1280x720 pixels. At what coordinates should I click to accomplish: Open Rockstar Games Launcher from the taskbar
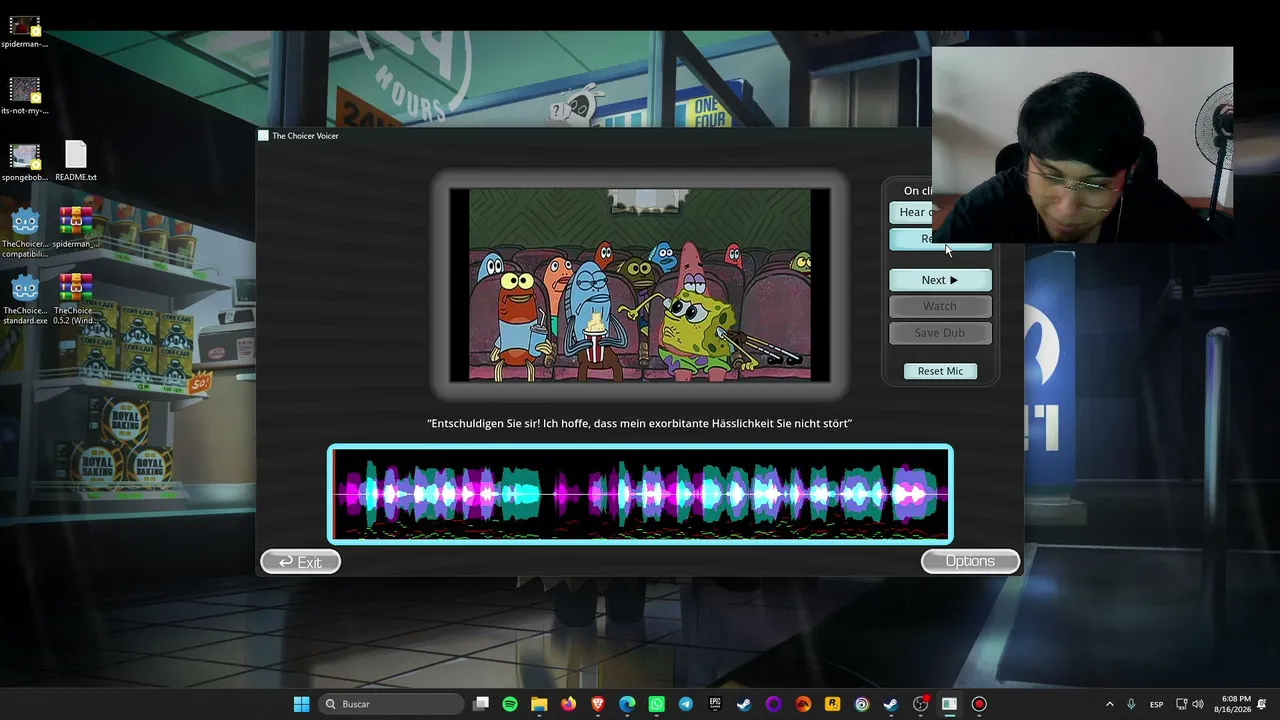click(832, 704)
